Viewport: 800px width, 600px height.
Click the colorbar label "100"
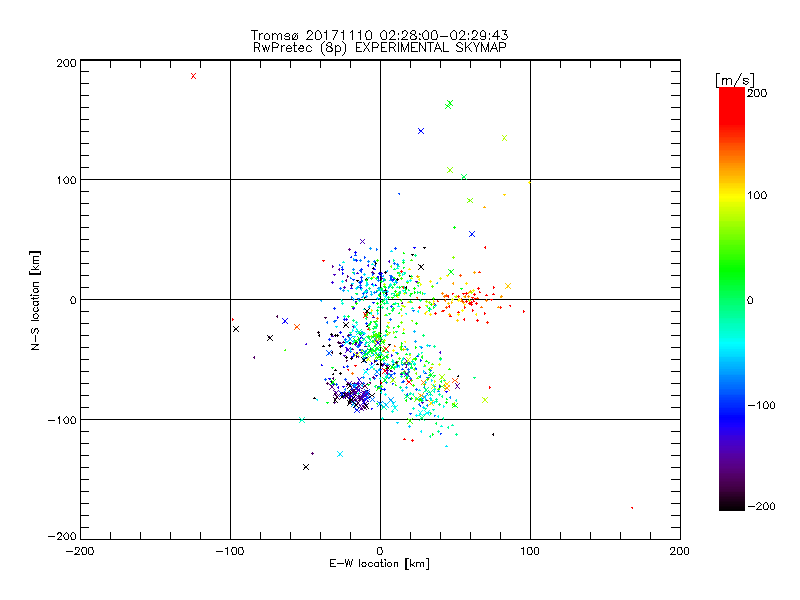coord(757,195)
